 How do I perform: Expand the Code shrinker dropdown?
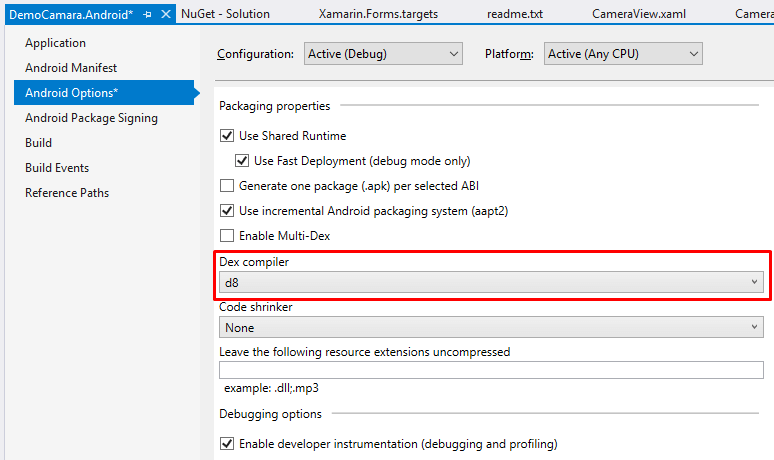pos(491,327)
